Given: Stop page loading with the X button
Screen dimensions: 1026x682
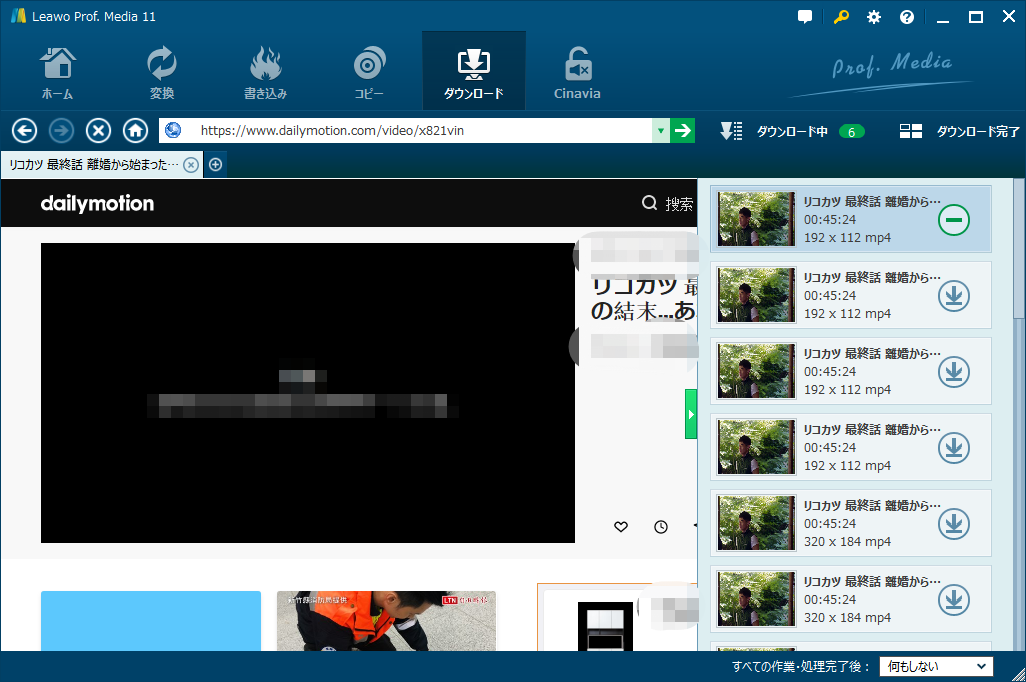Looking at the screenshot, I should [x=98, y=131].
